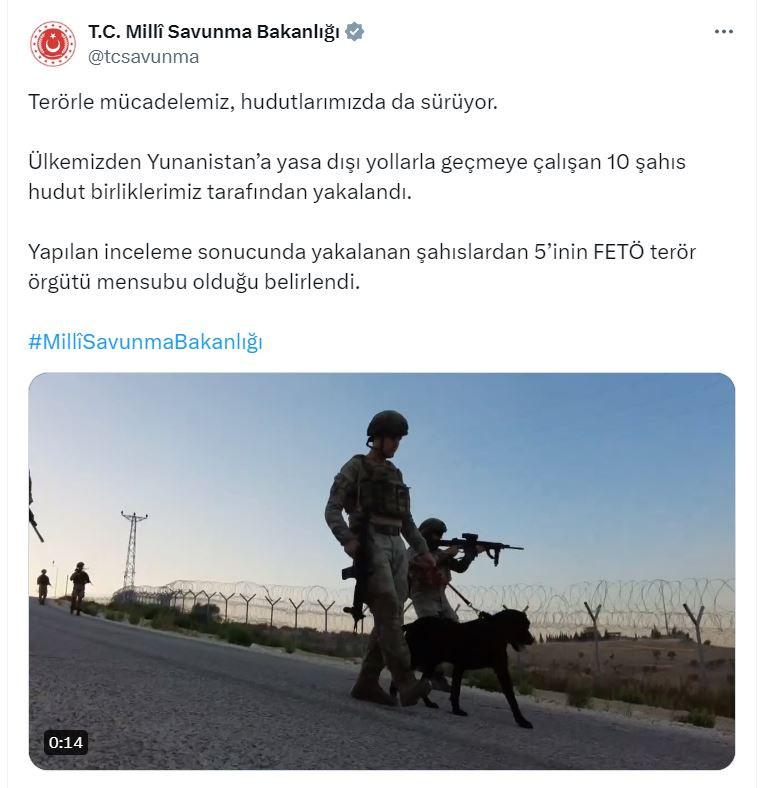Screen dimensions: 774x788
Task: Play the border patrol video
Action: pyautogui.click(x=382, y=571)
